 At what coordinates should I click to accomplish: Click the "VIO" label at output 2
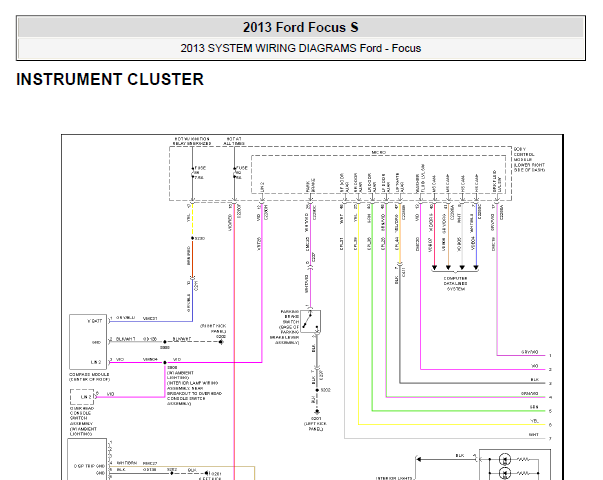point(535,366)
